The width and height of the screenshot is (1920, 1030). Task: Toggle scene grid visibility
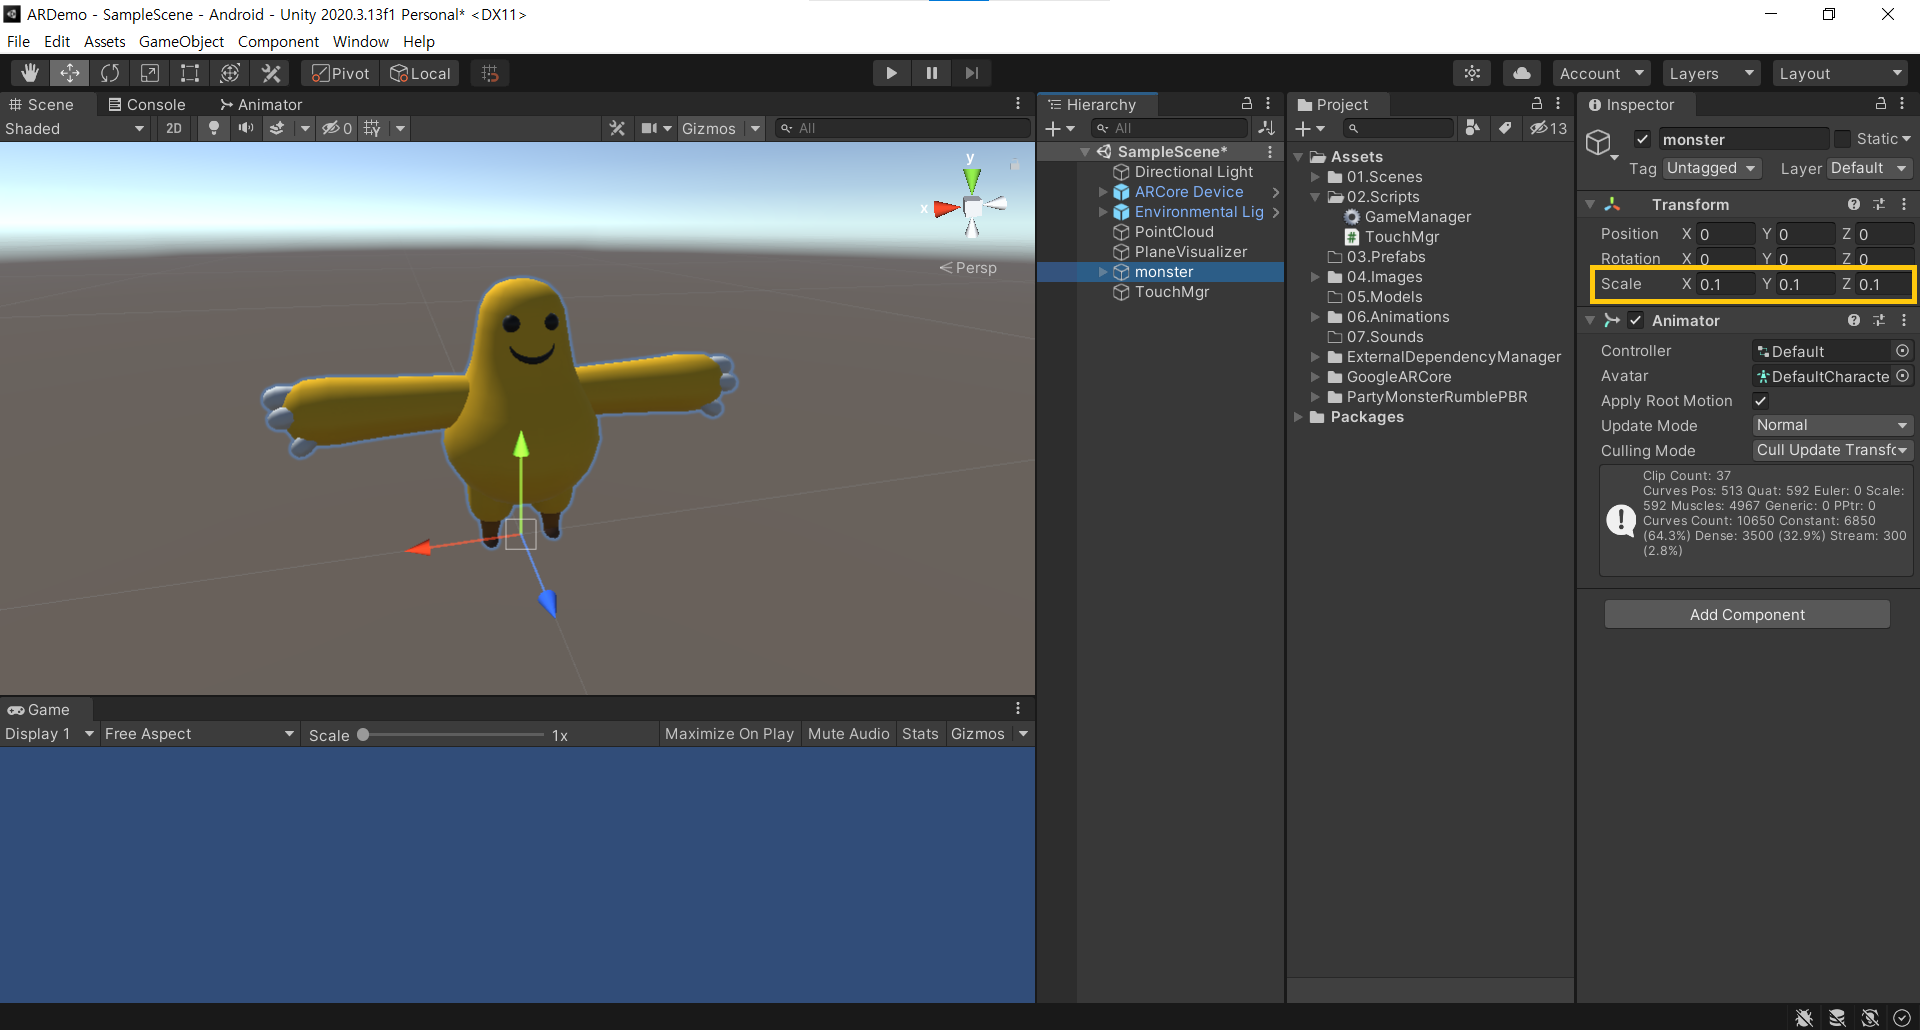click(373, 128)
